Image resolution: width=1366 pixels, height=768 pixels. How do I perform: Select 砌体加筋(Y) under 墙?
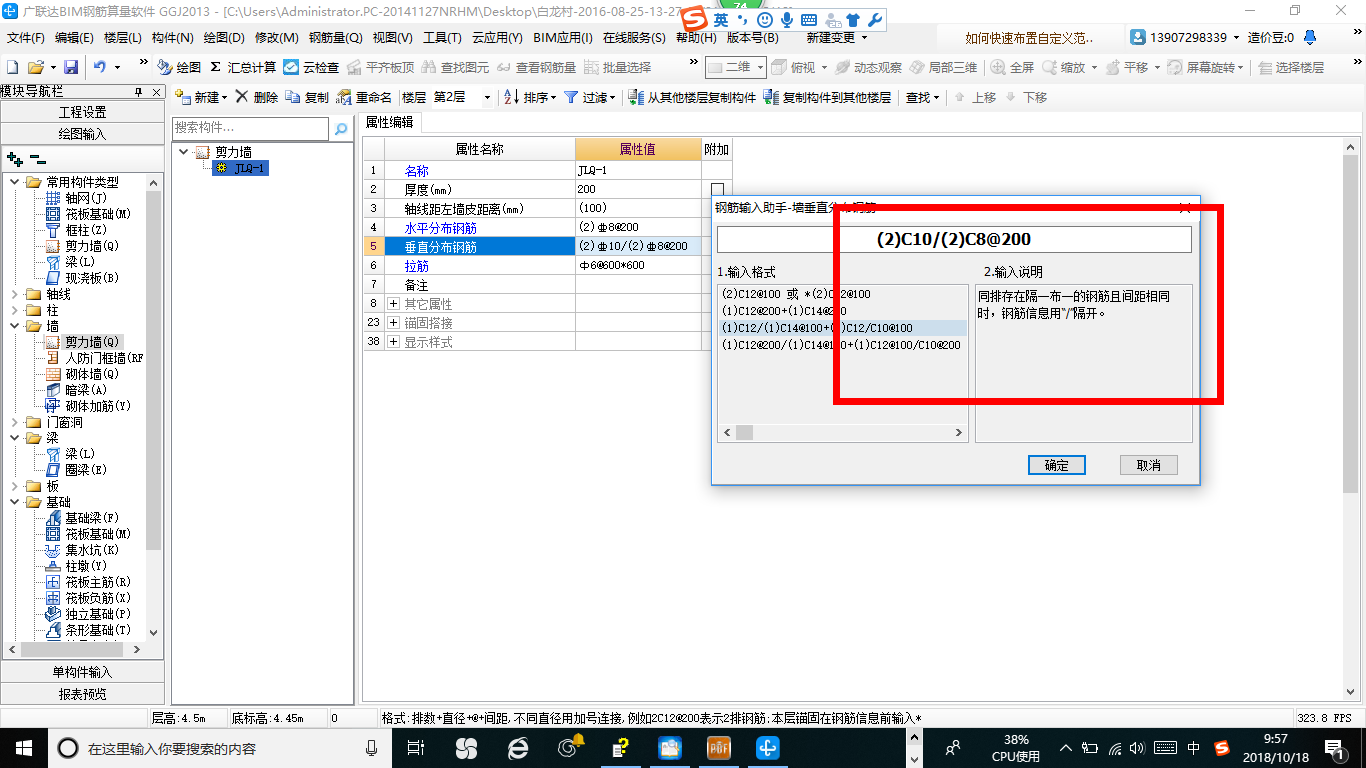[x=89, y=406]
